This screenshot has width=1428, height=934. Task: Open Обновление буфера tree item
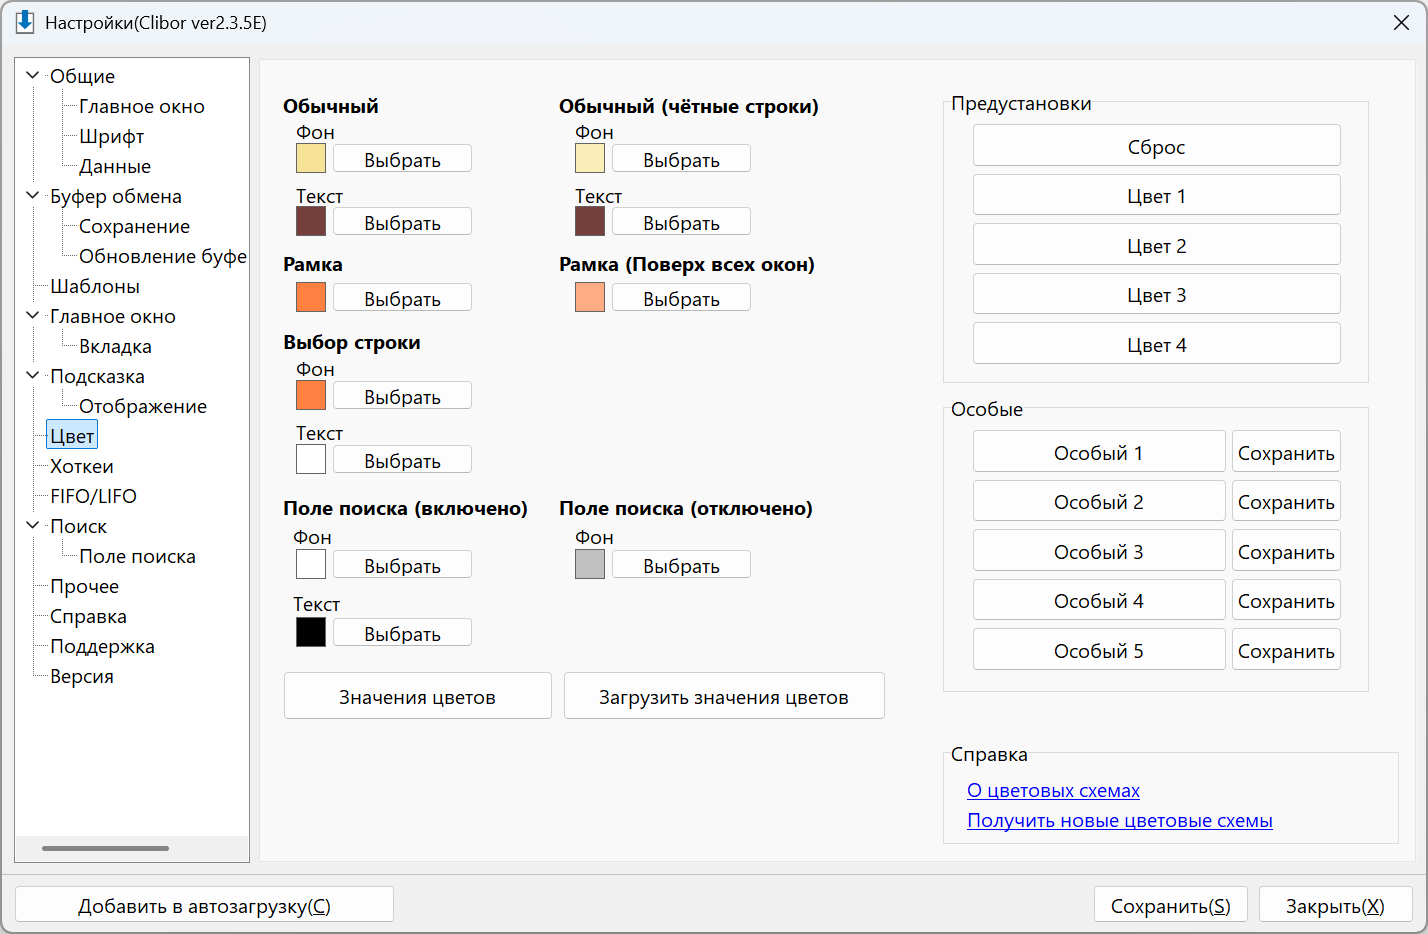[163, 256]
